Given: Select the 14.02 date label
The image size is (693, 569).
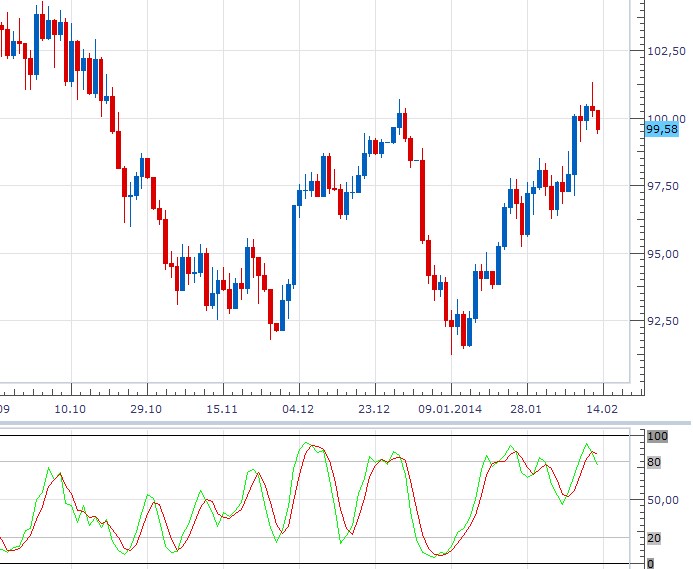Looking at the screenshot, I should [x=602, y=409].
